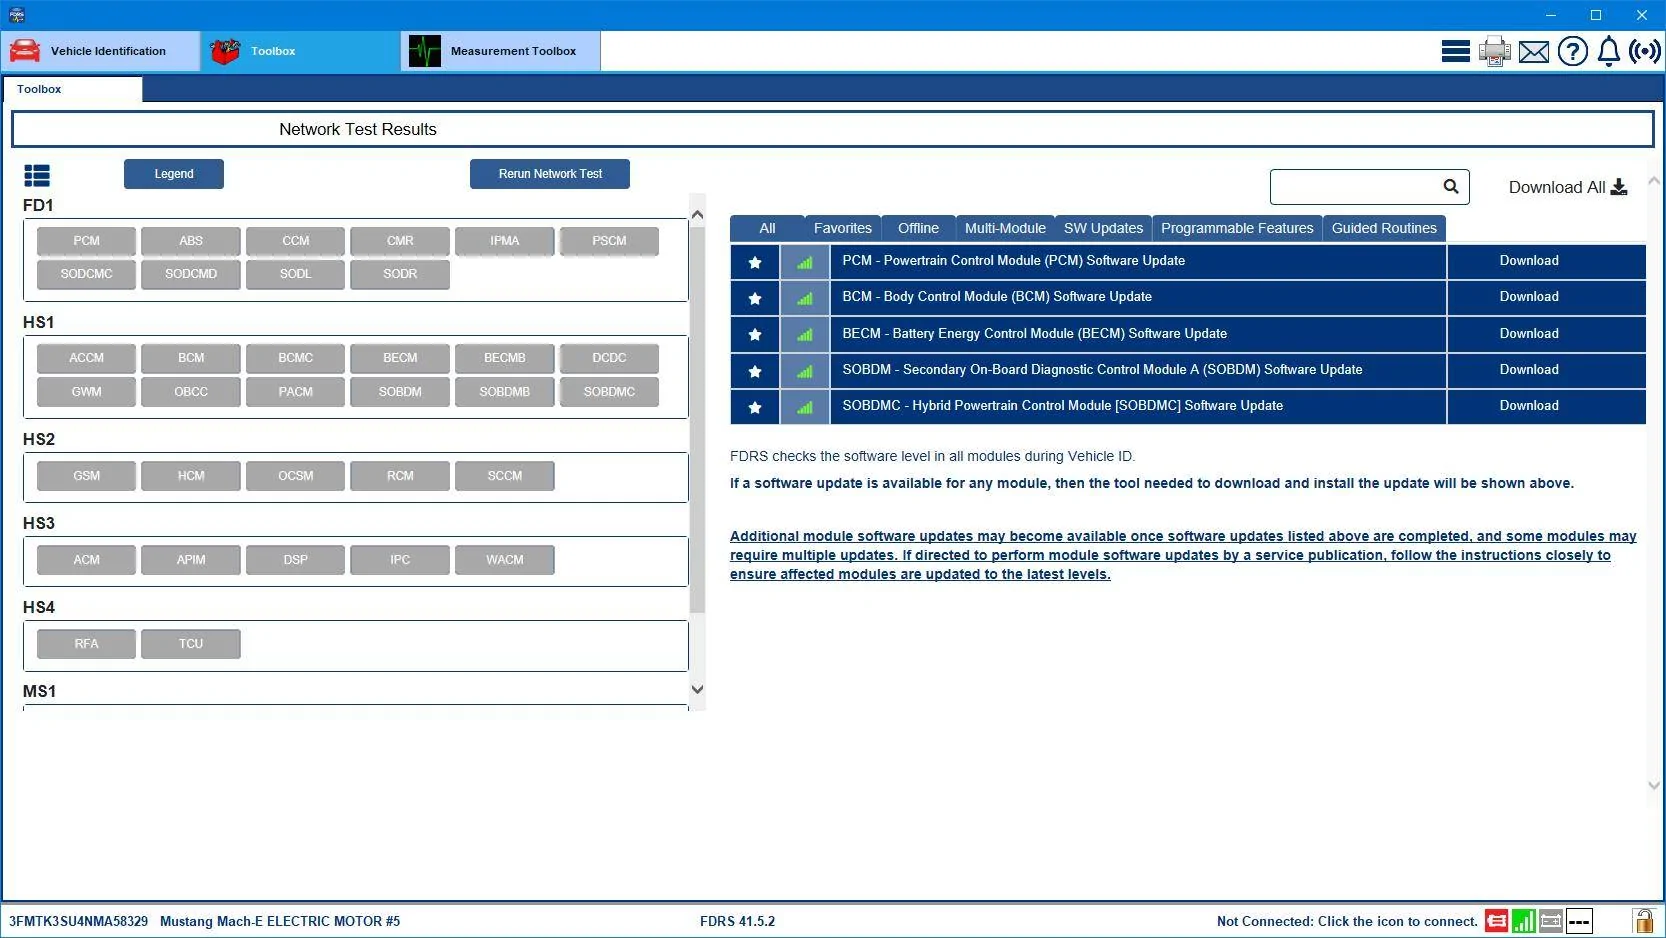The image size is (1666, 938).
Task: Toggle the module list view icon
Action: click(37, 176)
